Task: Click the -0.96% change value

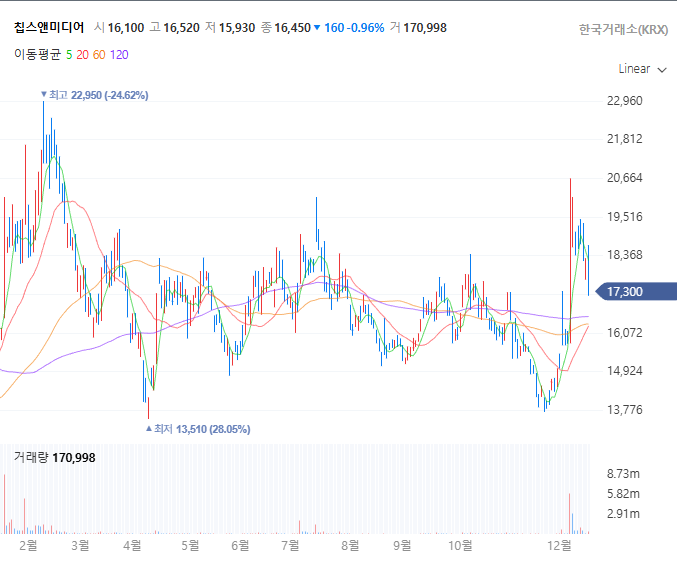Action: pyautogui.click(x=367, y=28)
